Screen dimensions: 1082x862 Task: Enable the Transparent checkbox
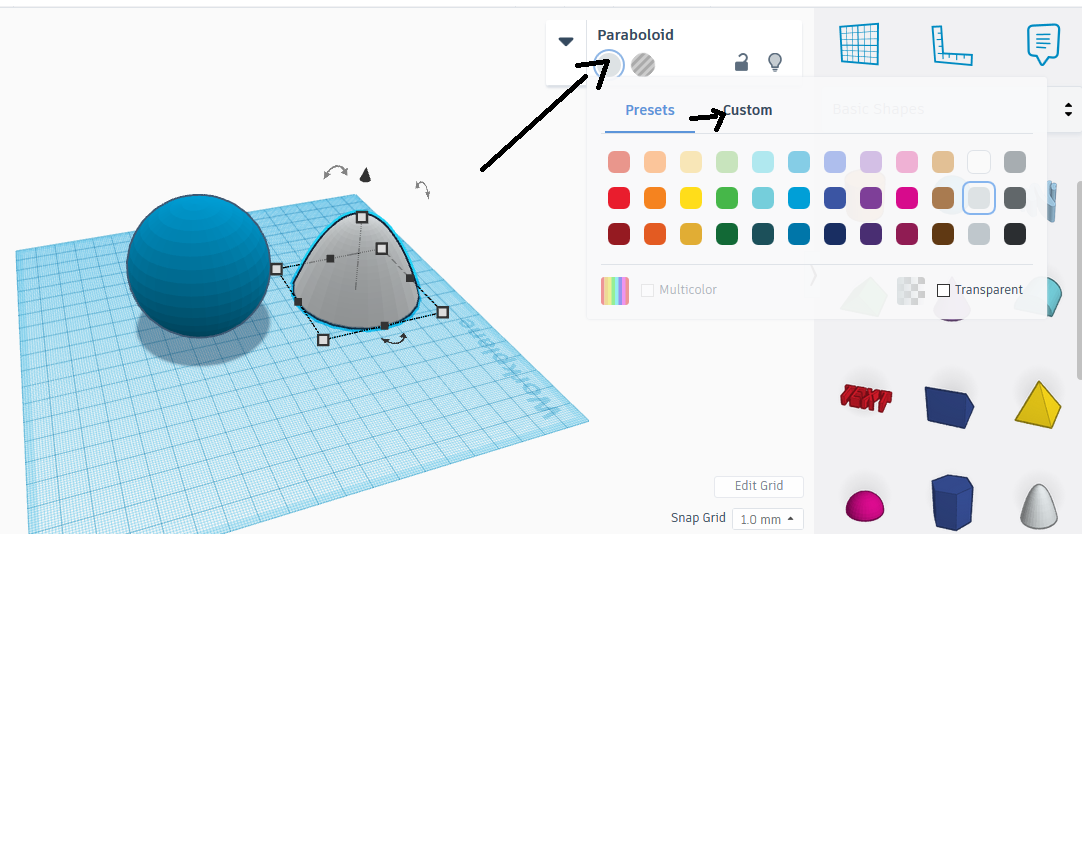(x=943, y=291)
